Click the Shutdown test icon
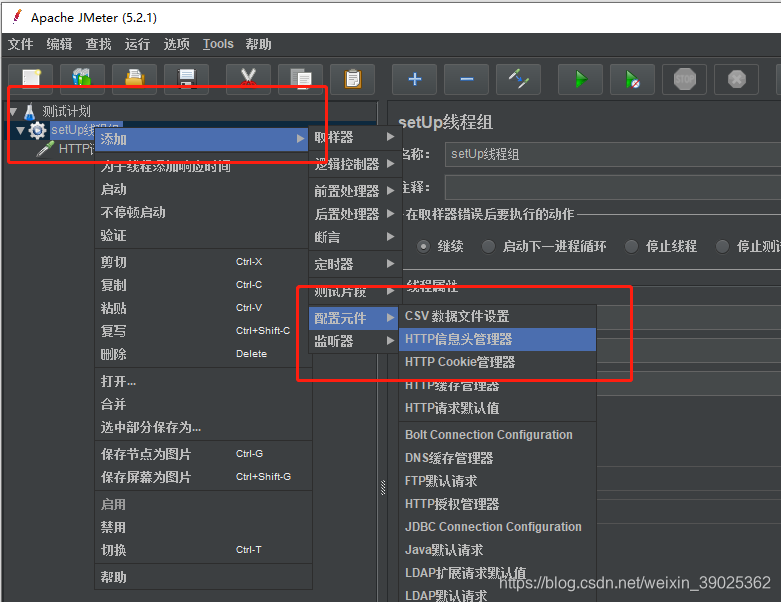This screenshot has width=781, height=602. [736, 79]
